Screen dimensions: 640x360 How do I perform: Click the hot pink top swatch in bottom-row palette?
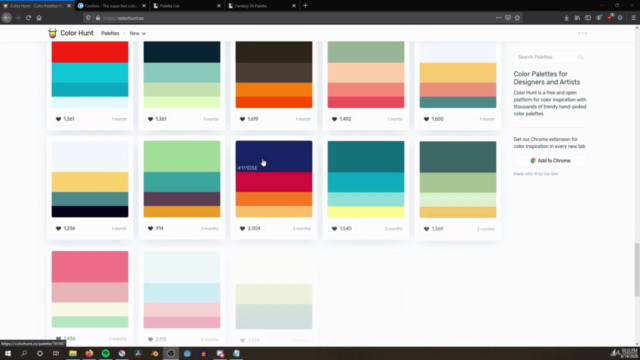[x=90, y=267]
